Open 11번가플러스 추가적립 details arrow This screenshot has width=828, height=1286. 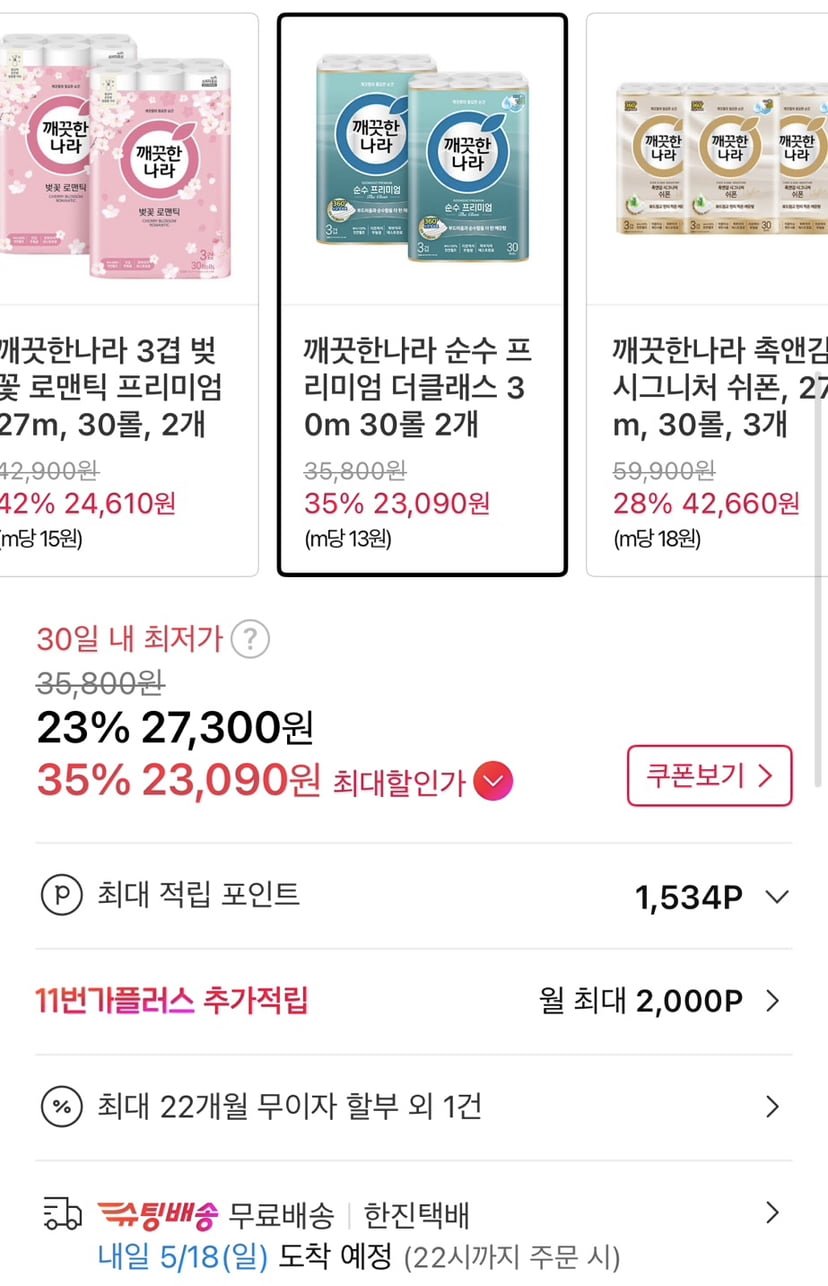pyautogui.click(x=772, y=1000)
